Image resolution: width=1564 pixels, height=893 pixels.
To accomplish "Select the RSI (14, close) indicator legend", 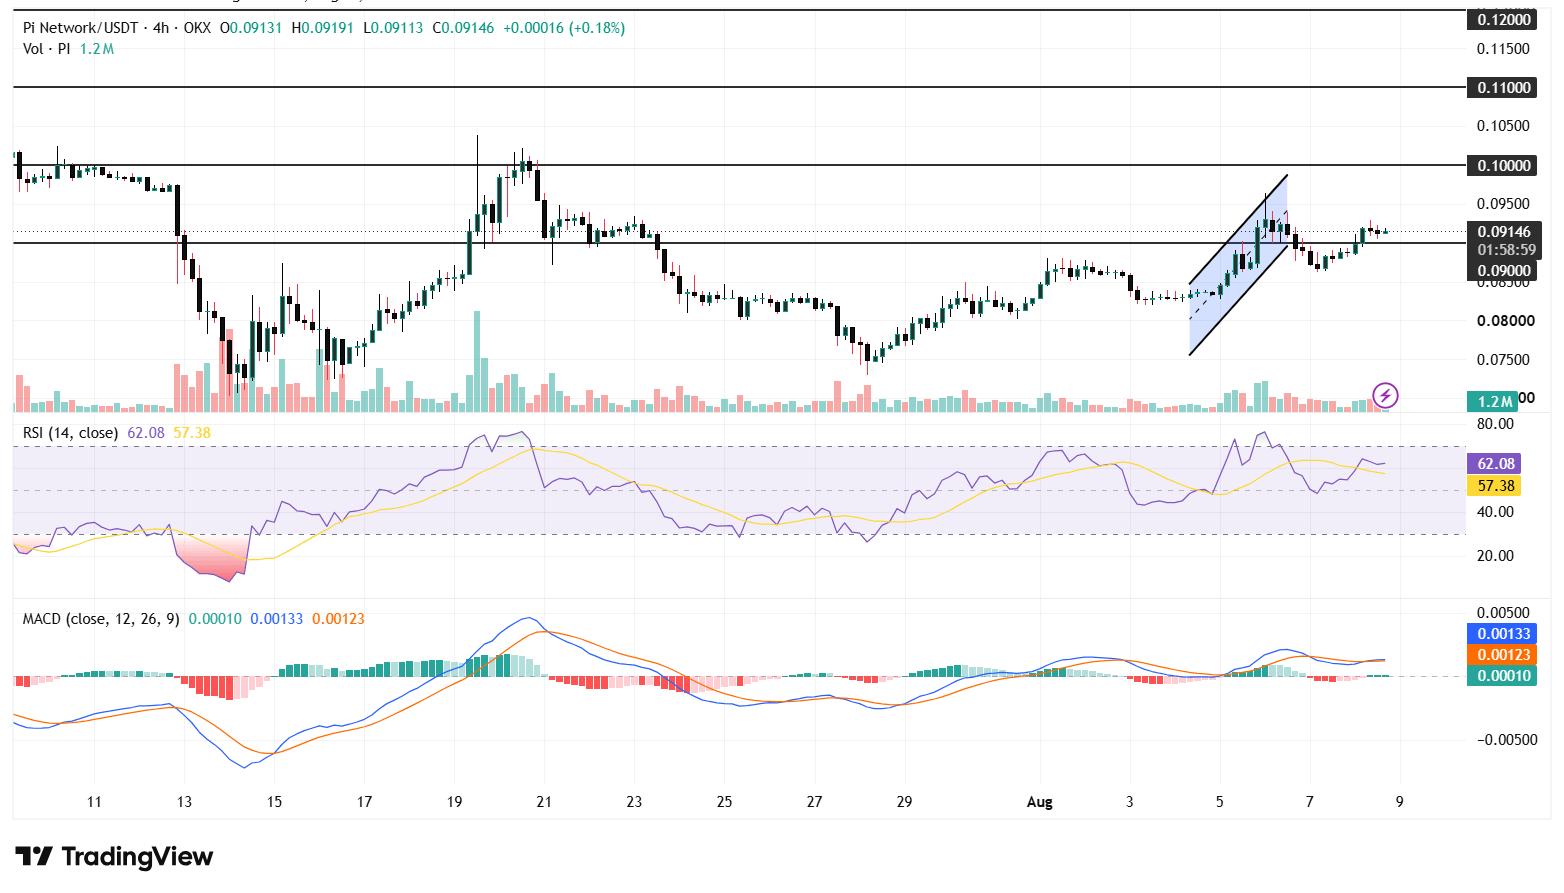I will [x=71, y=433].
